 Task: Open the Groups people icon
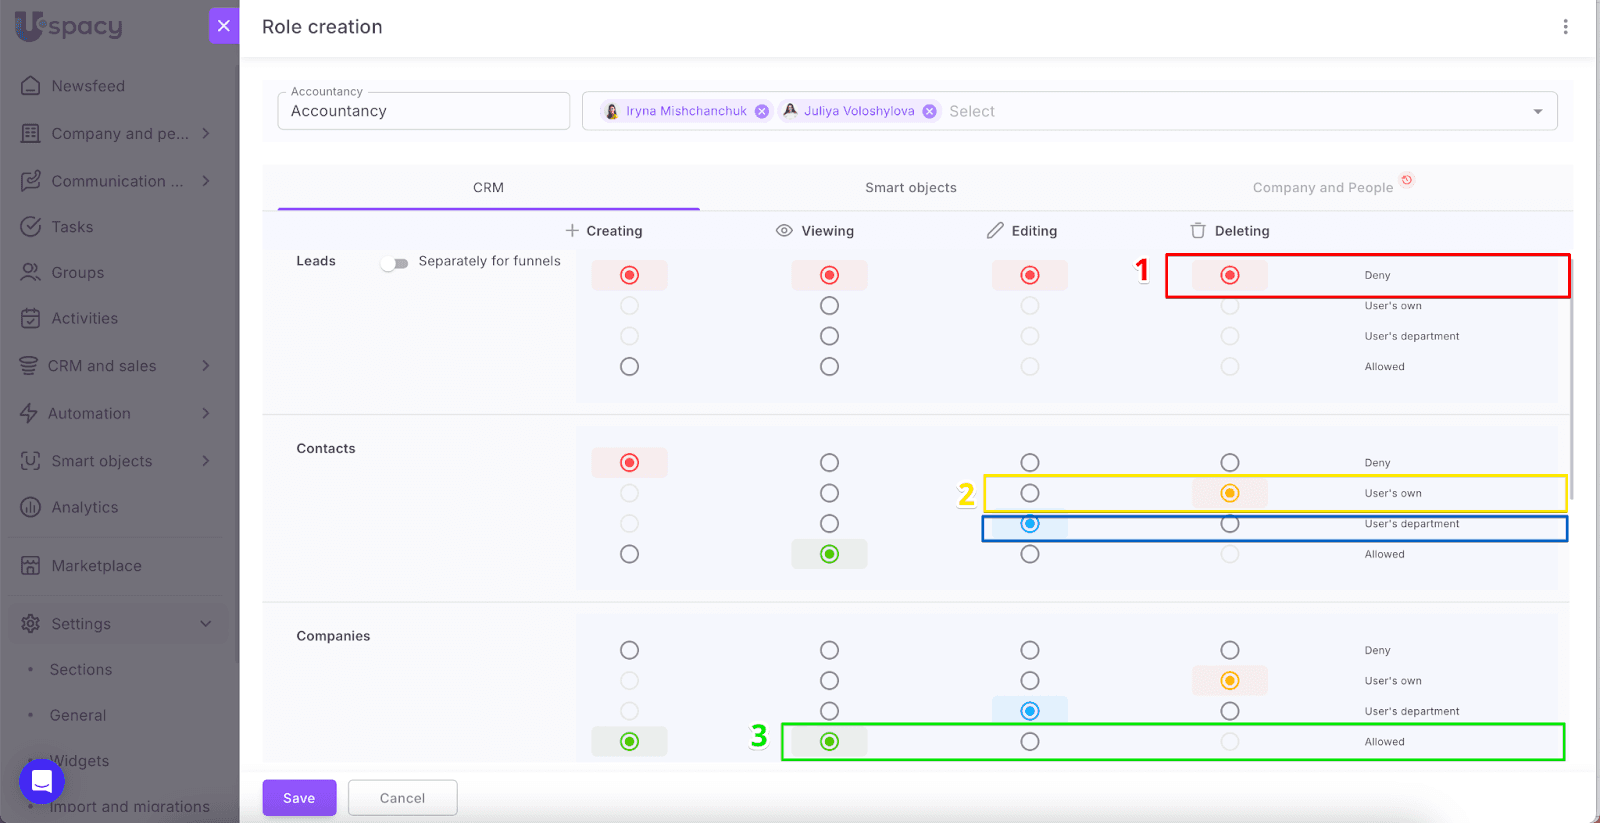31,272
